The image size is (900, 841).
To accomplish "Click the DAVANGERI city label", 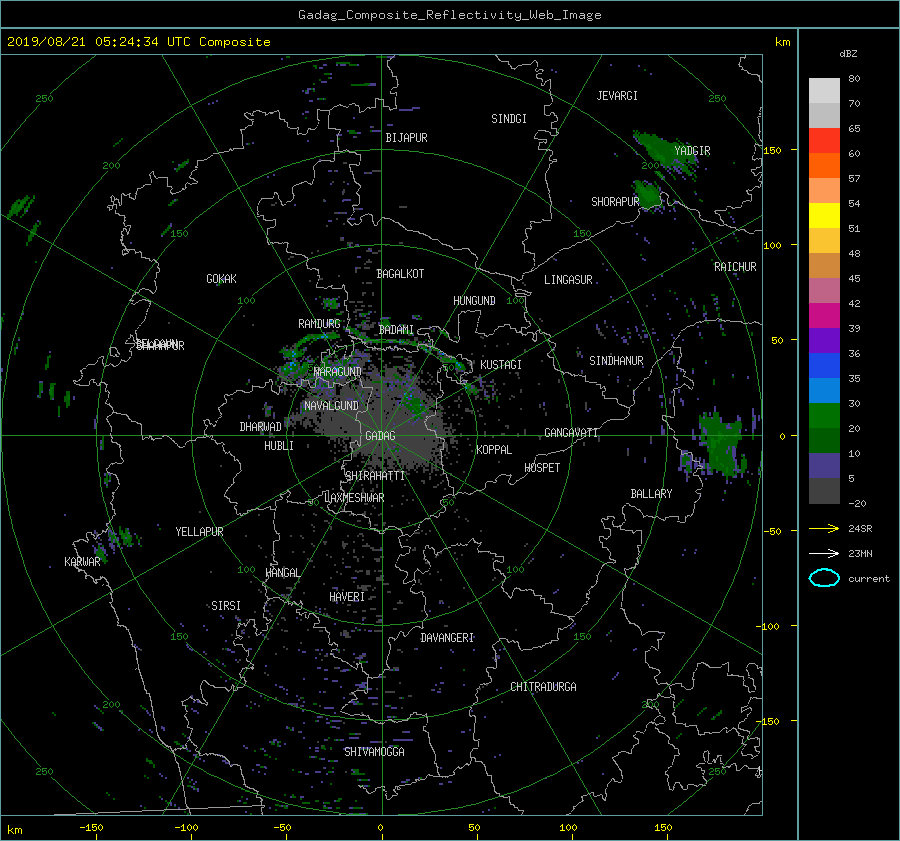I will point(447,638).
